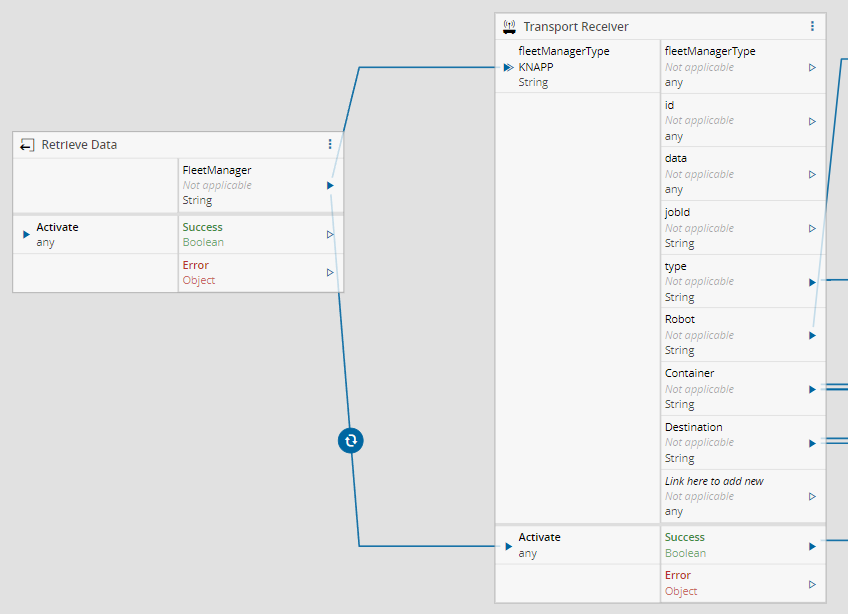
Task: Click the Transport Receiver Success output port
Action: pos(812,546)
